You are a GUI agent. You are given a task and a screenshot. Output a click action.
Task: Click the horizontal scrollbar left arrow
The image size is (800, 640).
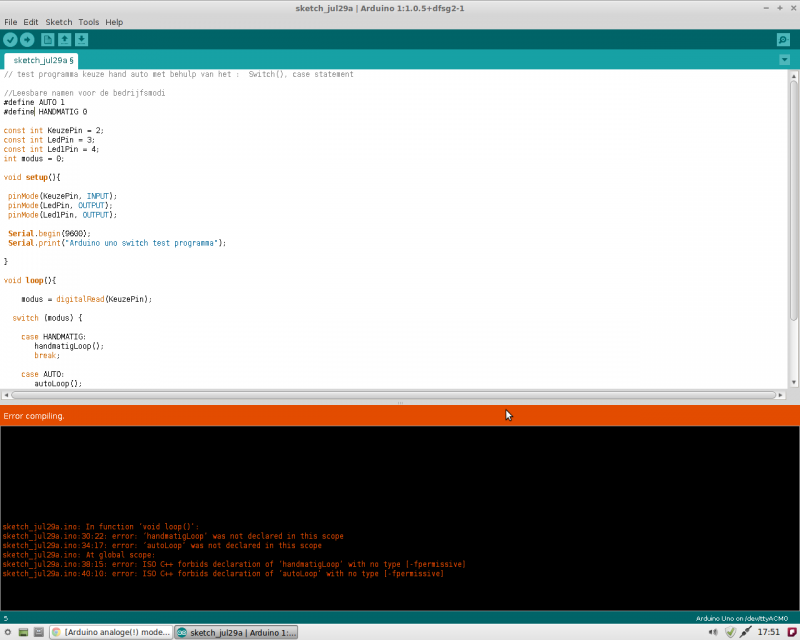click(6, 395)
